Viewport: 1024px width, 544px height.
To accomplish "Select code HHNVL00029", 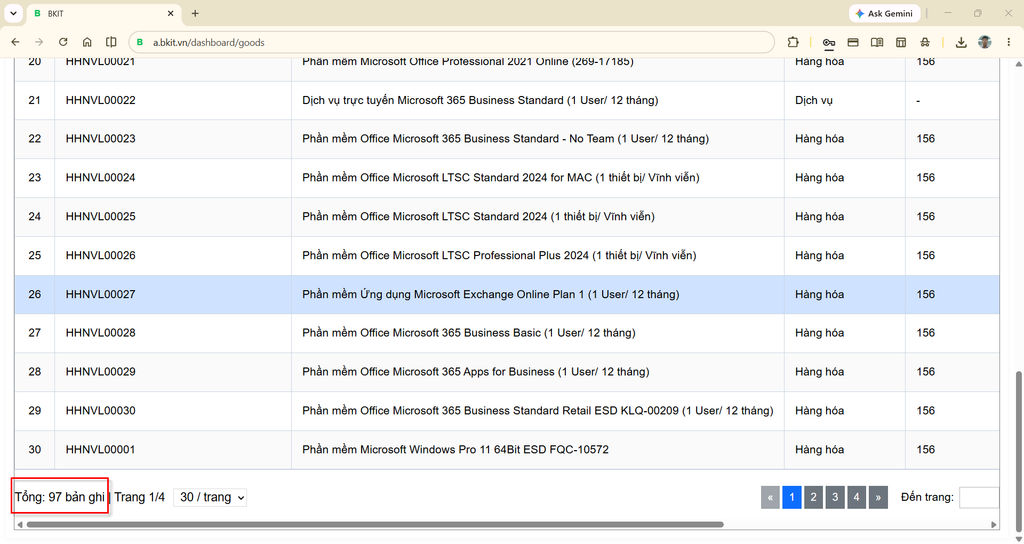I will [101, 372].
